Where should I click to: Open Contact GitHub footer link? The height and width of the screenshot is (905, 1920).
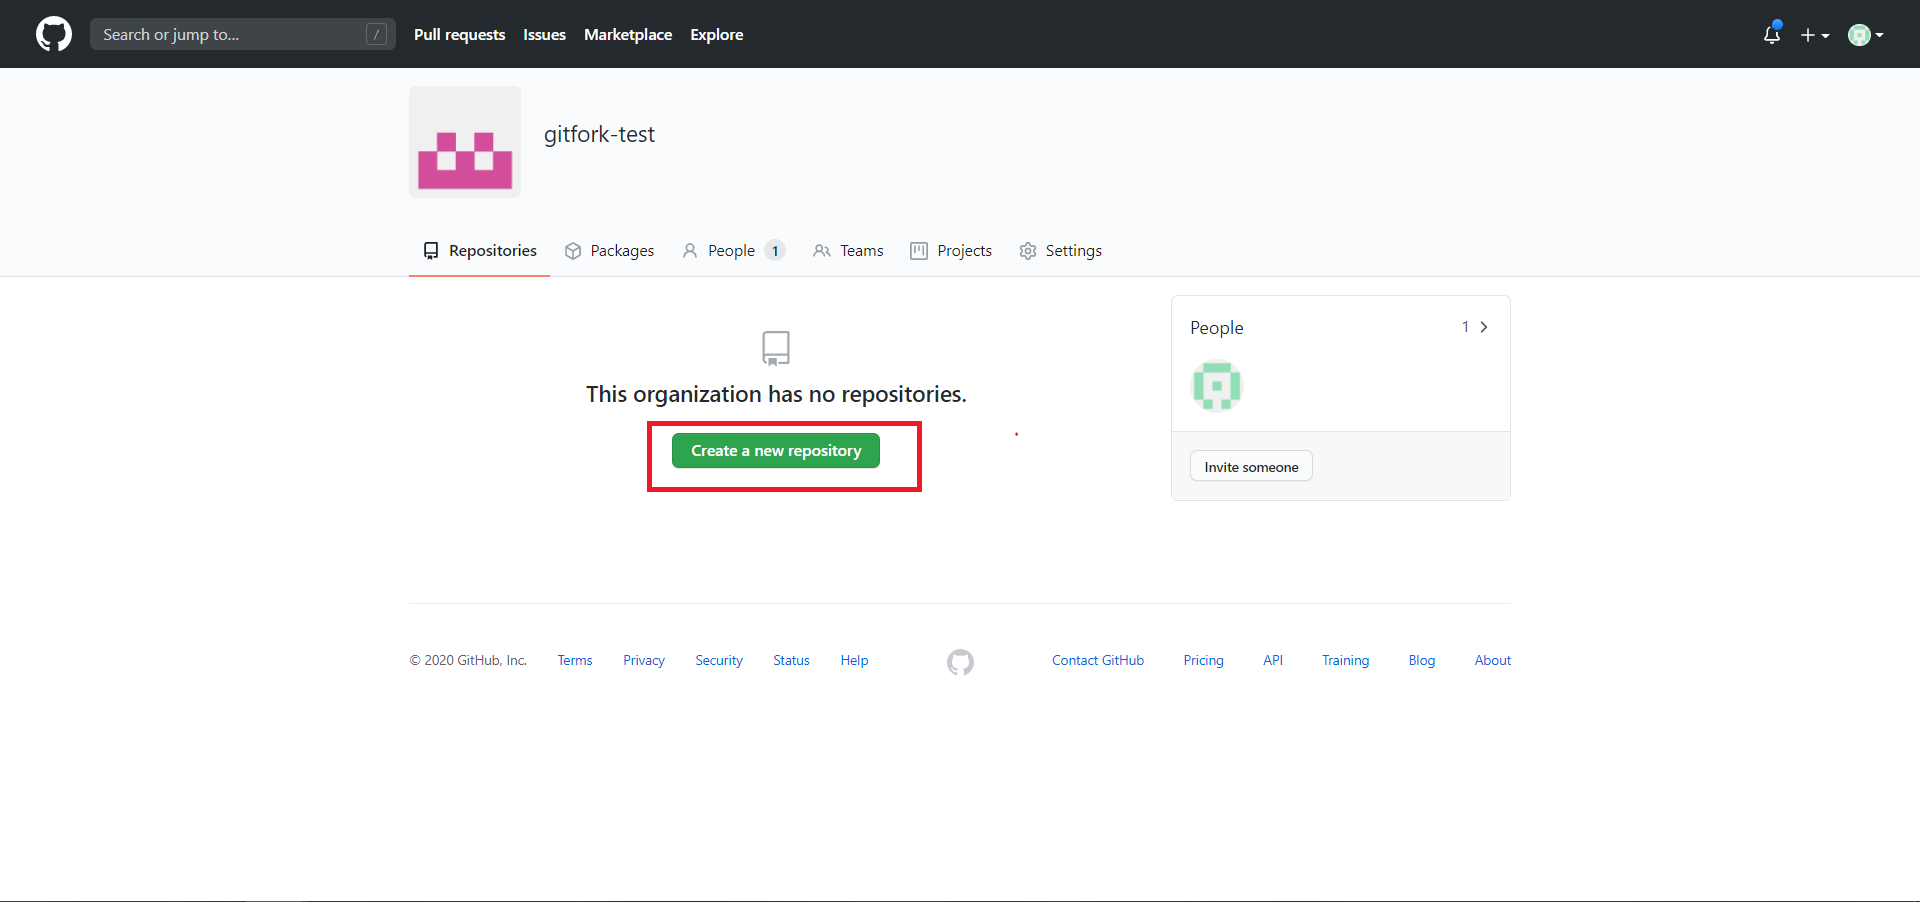(1098, 661)
